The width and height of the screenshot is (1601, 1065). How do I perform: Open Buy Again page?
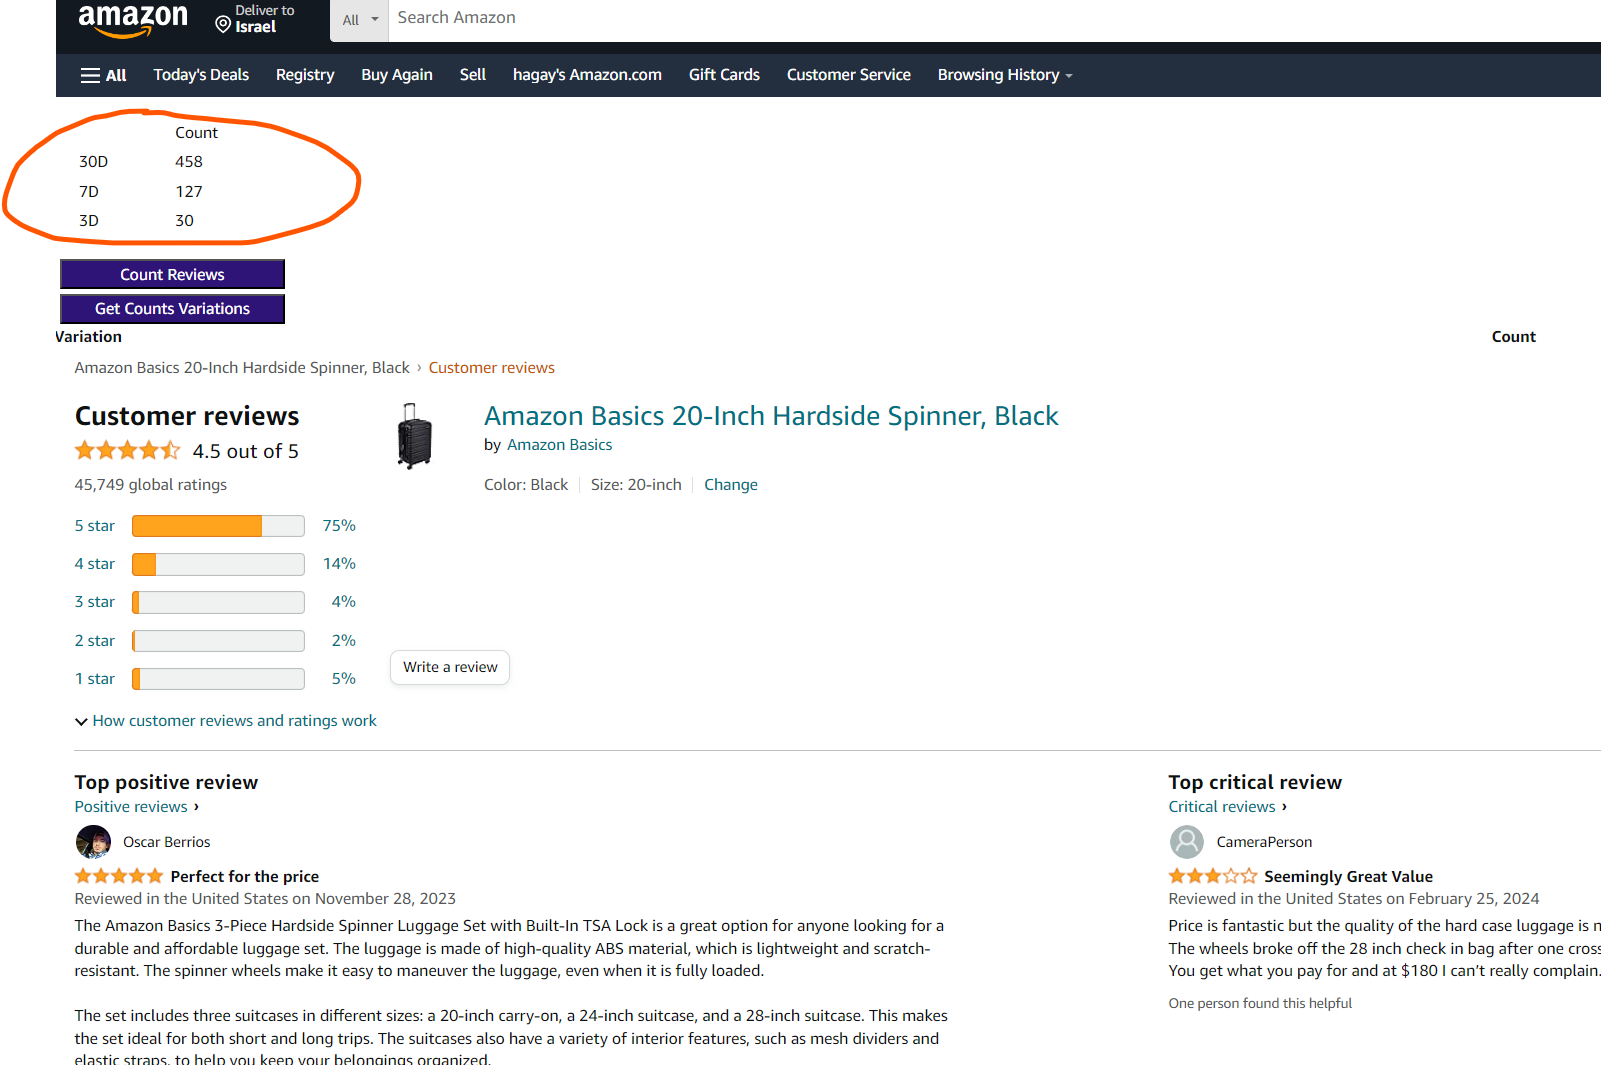coord(397,75)
